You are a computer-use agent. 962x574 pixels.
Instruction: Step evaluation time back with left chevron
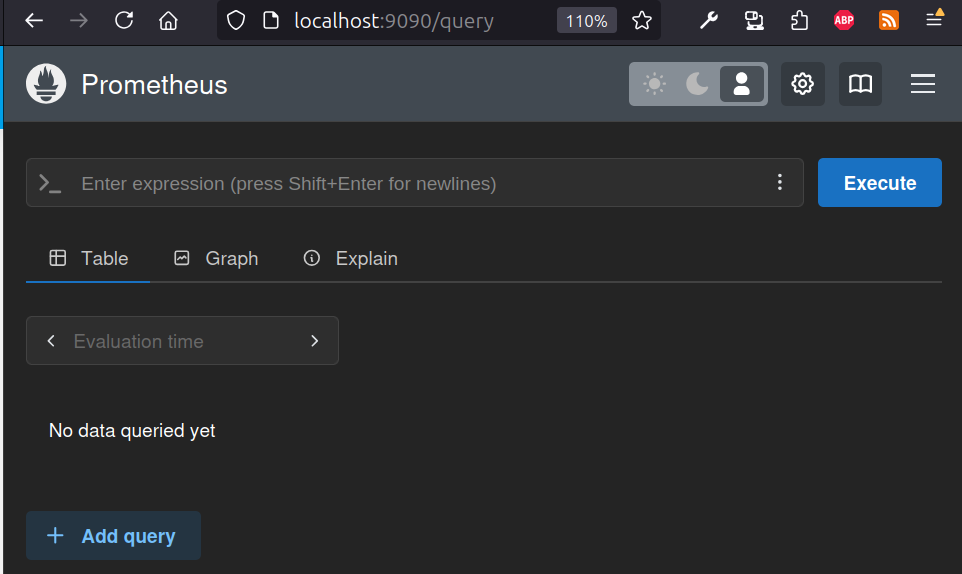[x=51, y=341]
